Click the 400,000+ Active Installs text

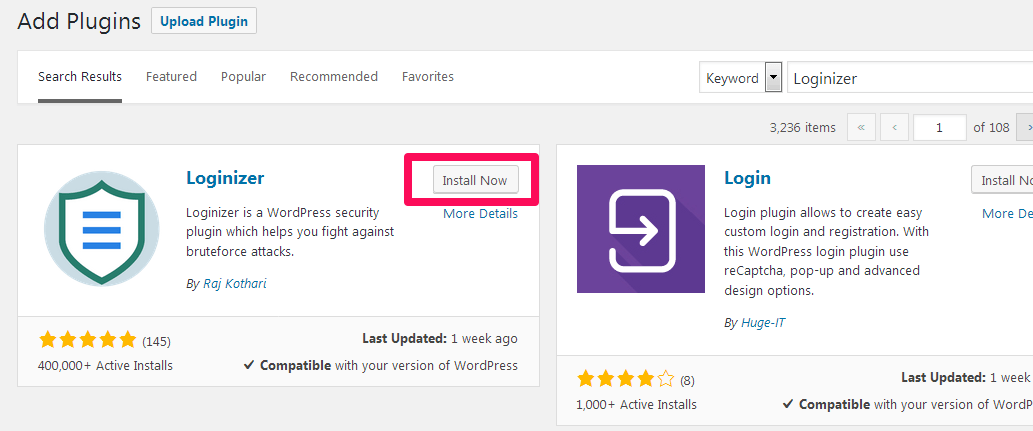coord(105,365)
